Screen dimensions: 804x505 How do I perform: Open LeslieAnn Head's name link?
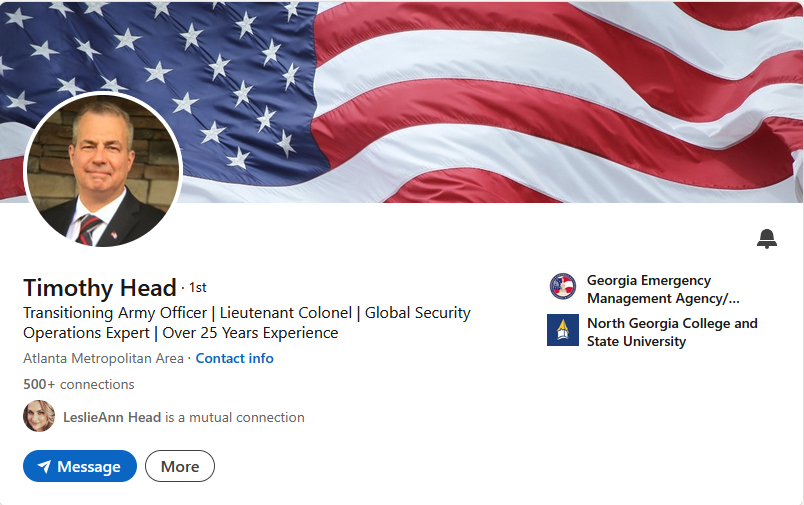pos(112,417)
